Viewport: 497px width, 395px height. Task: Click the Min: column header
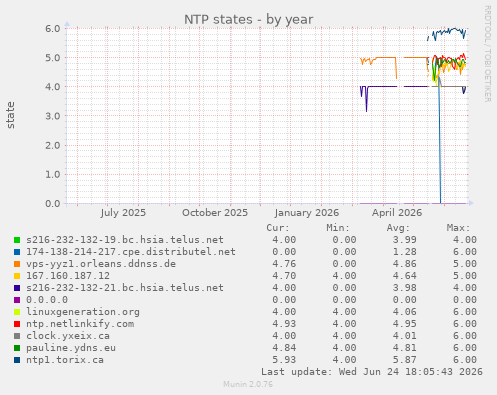click(x=338, y=228)
